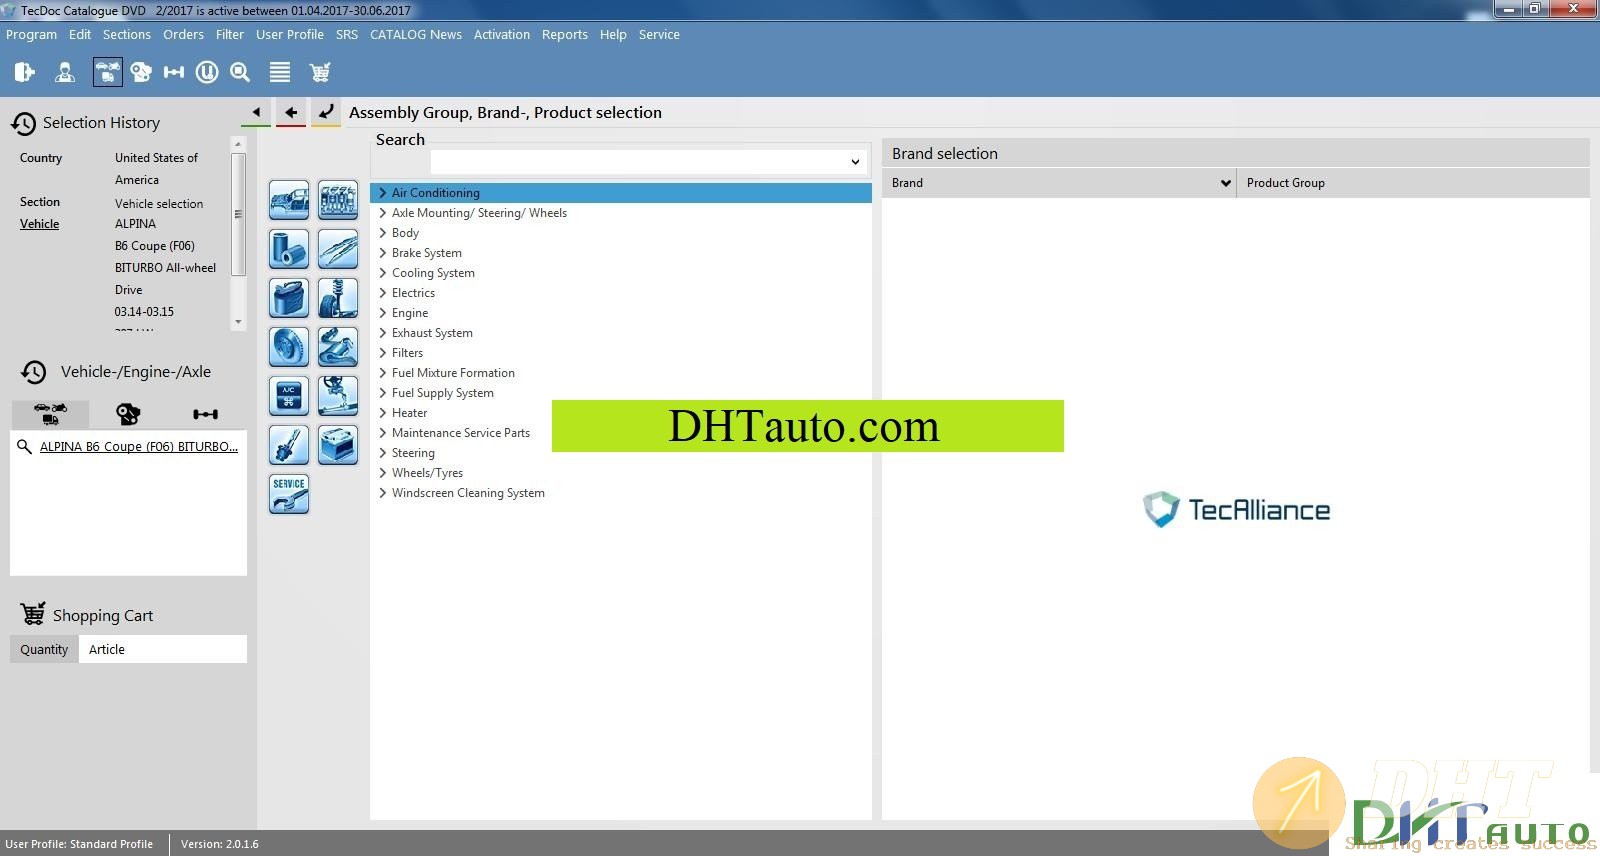This screenshot has height=856, width=1600.
Task: Expand the Brake System tree node
Action: (382, 253)
